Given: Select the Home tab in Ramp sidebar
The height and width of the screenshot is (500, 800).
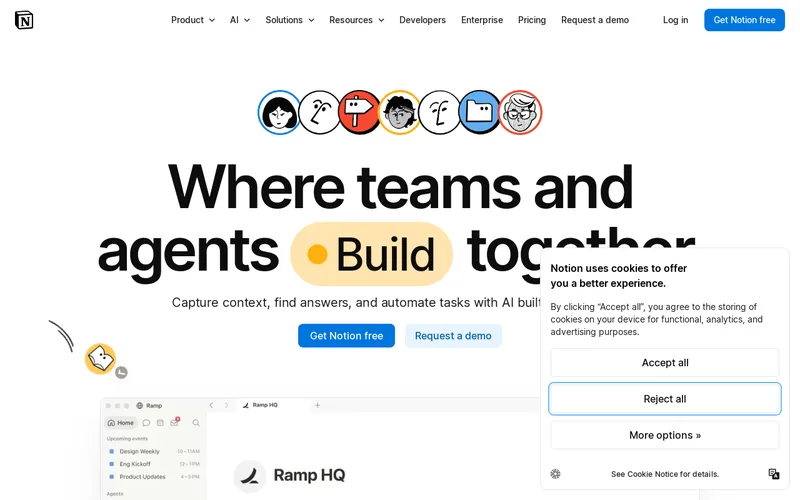Looking at the screenshot, I should [x=121, y=423].
